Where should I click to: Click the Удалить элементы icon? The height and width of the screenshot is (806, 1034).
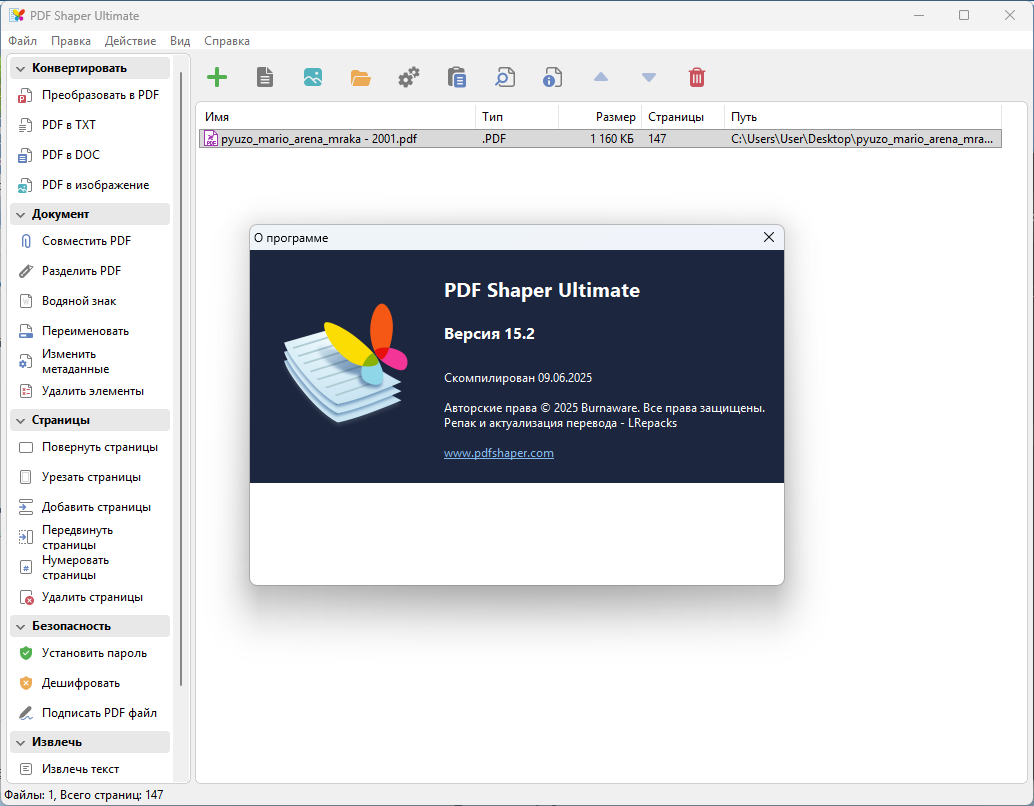click(x=26, y=391)
